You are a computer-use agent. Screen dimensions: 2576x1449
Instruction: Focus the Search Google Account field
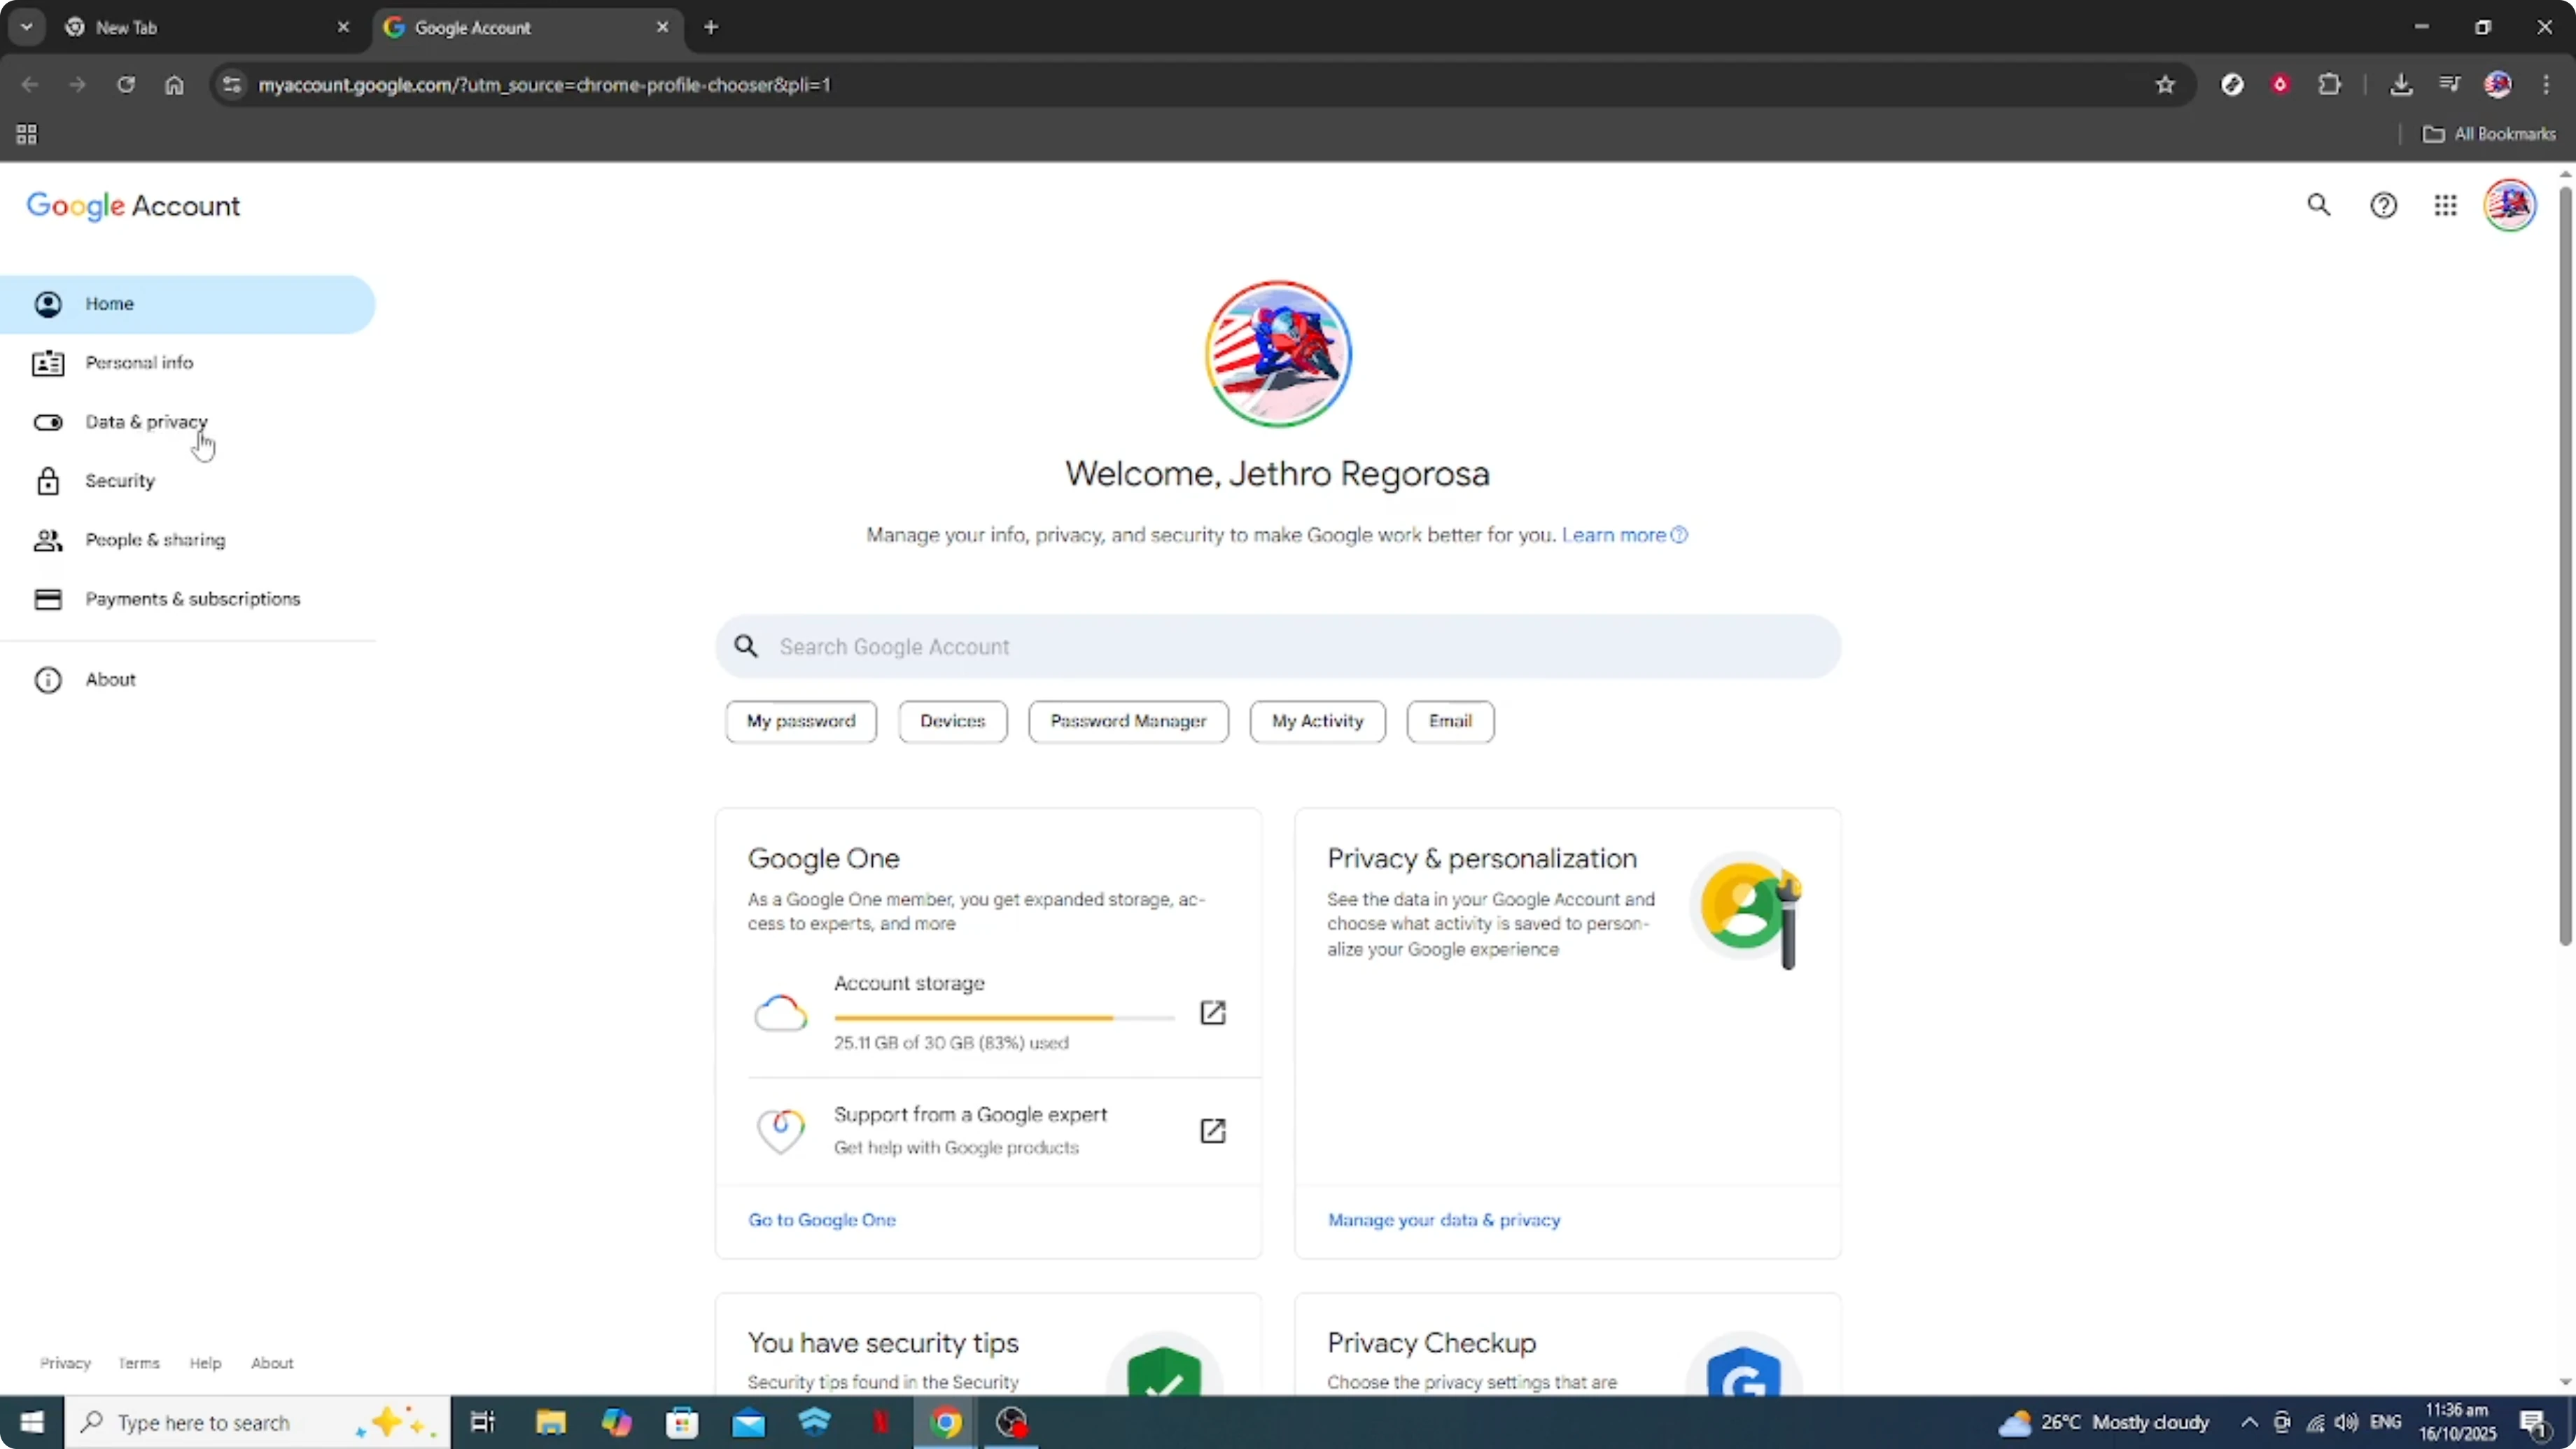point(1278,647)
